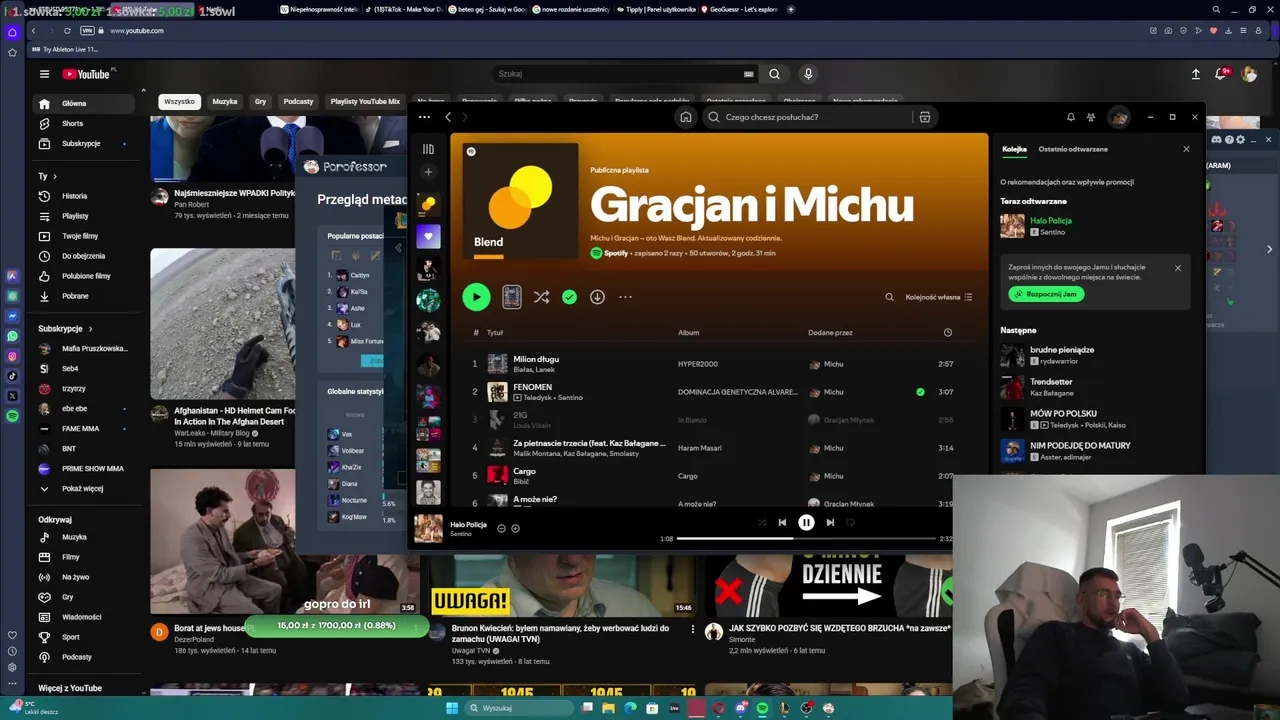
Task: Toggle repeat in Spotify player bar
Action: (x=851, y=522)
